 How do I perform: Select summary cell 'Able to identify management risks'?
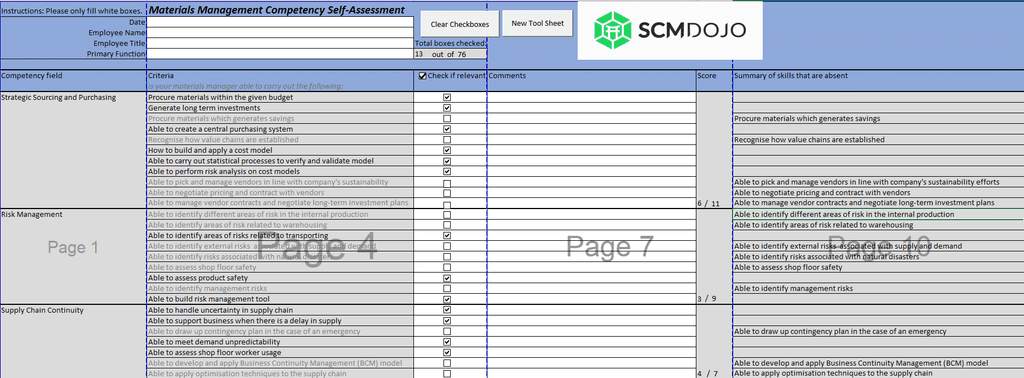coord(878,289)
